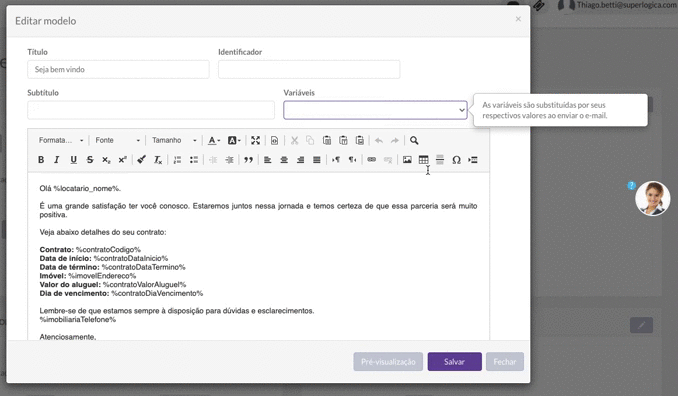Insert a special character (Omega)
The height and width of the screenshot is (396, 678).
pyautogui.click(x=456, y=160)
